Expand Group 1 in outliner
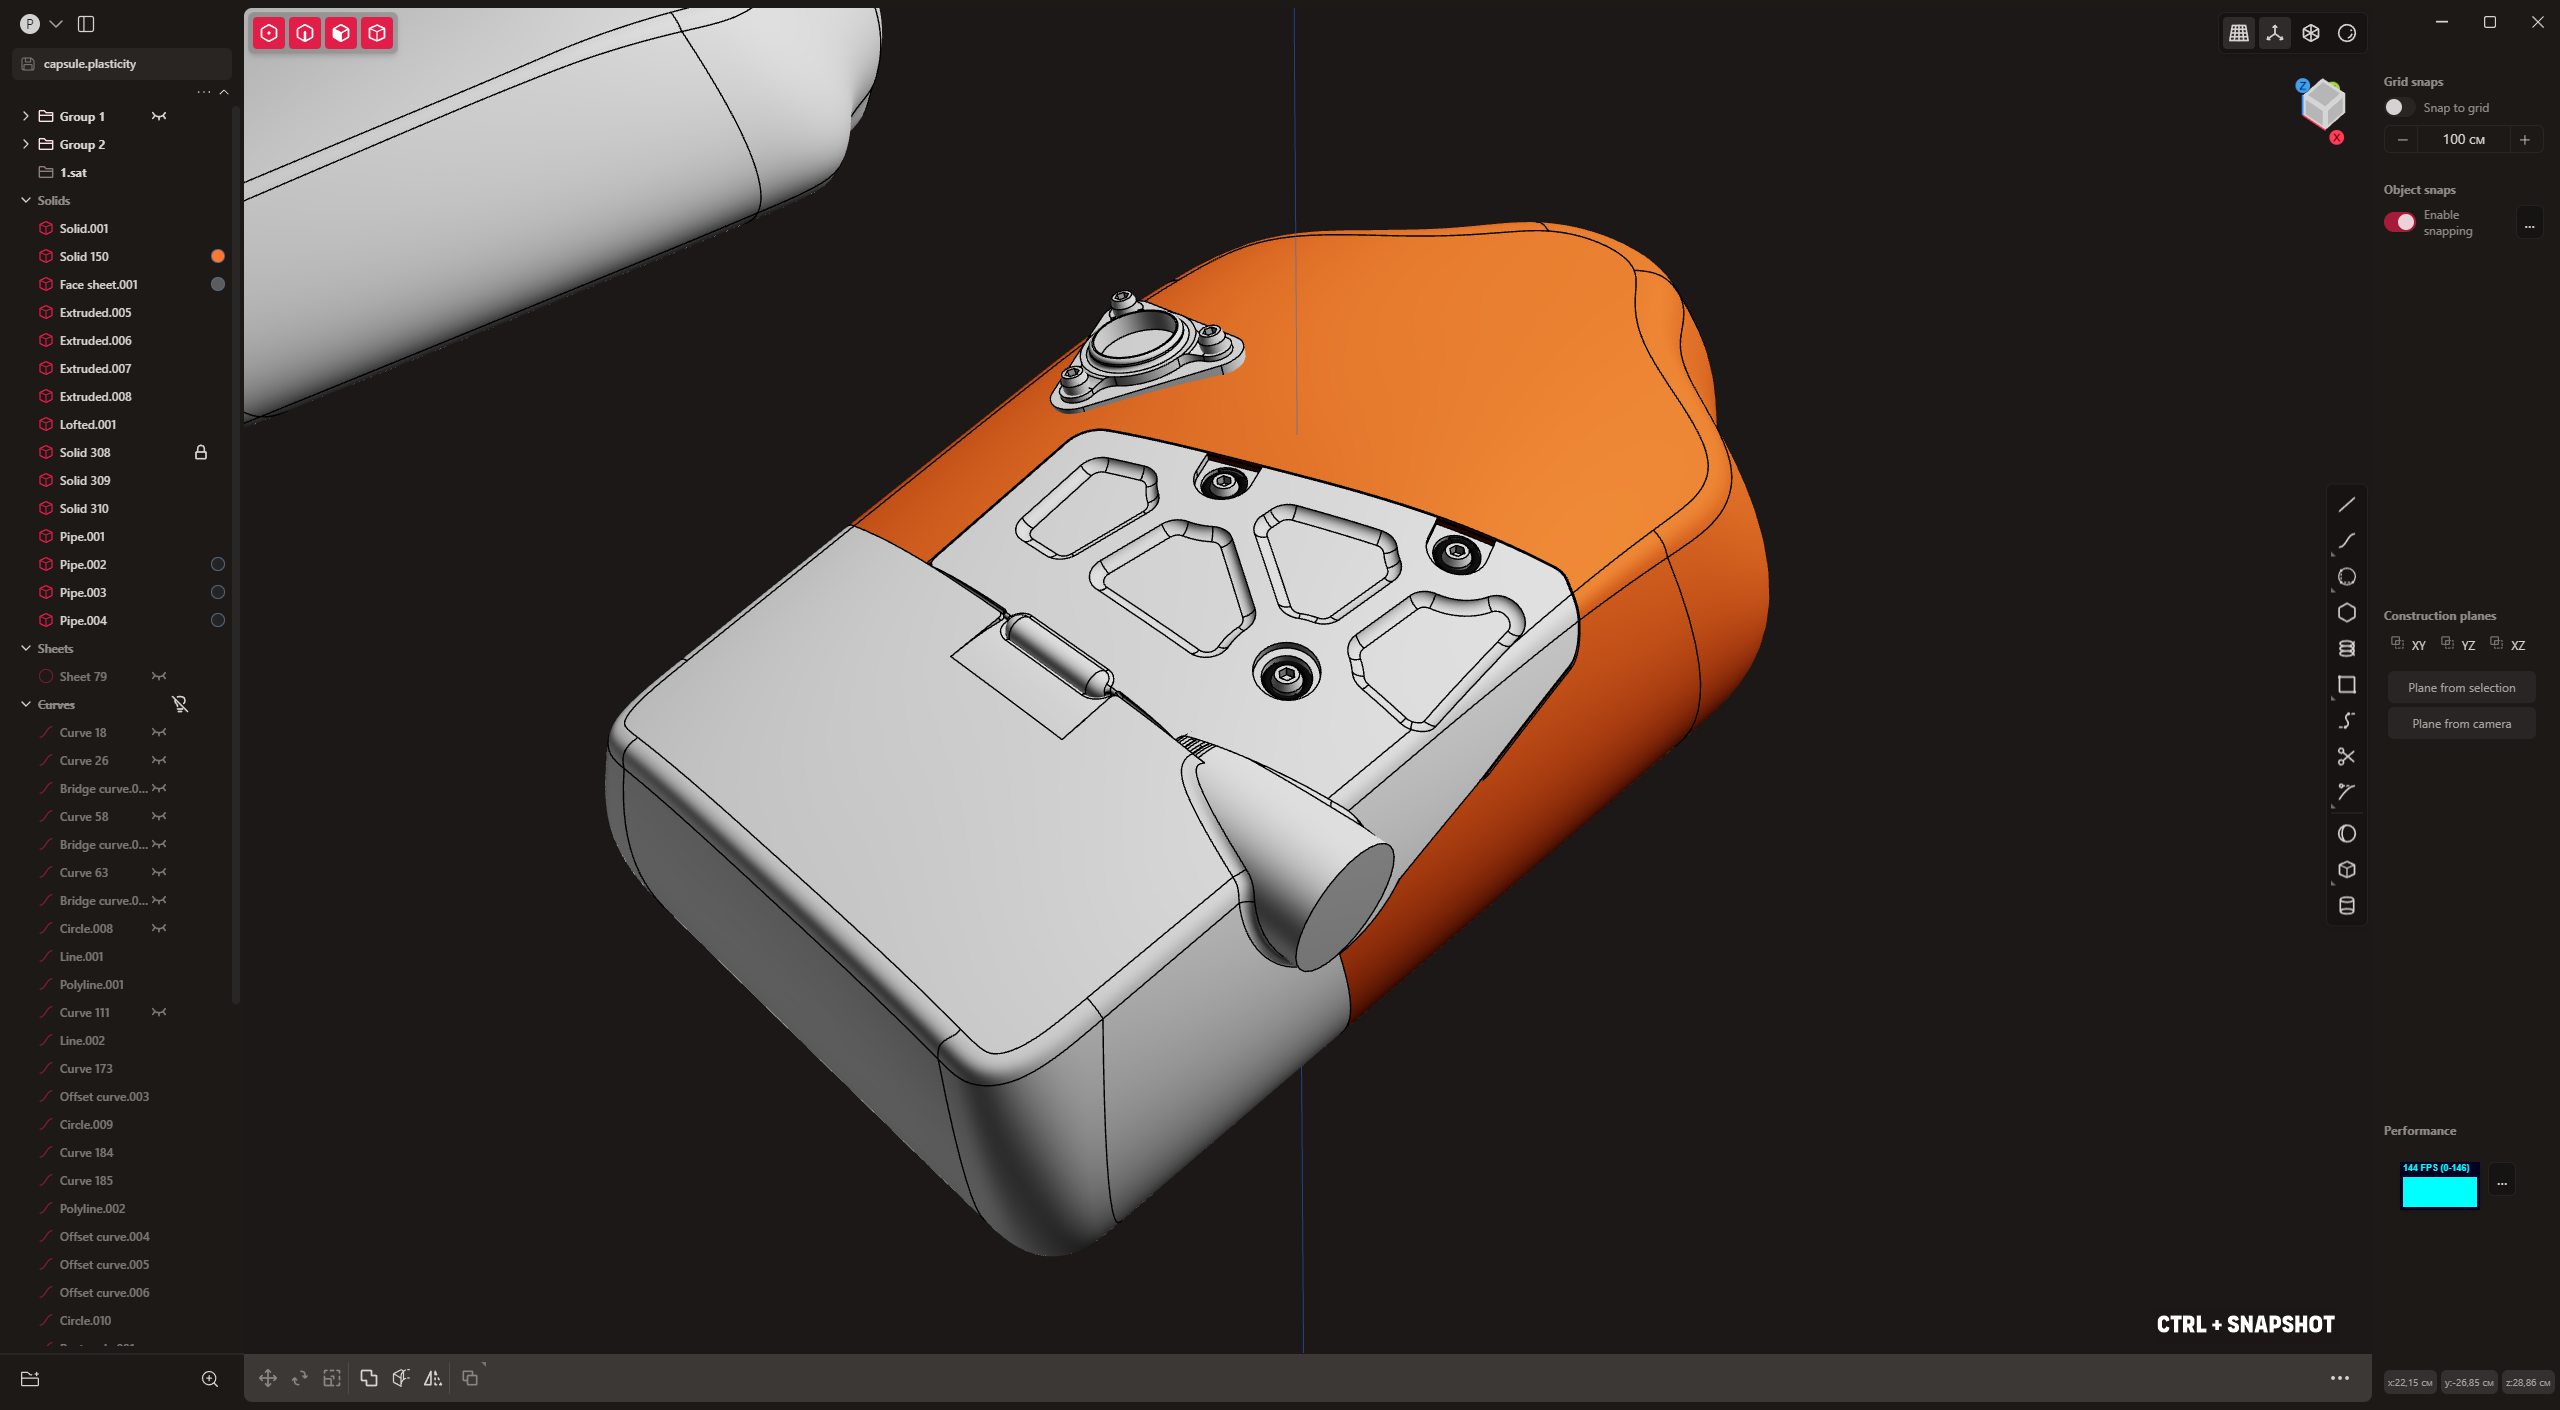This screenshot has height=1410, width=2560. pyautogui.click(x=25, y=117)
